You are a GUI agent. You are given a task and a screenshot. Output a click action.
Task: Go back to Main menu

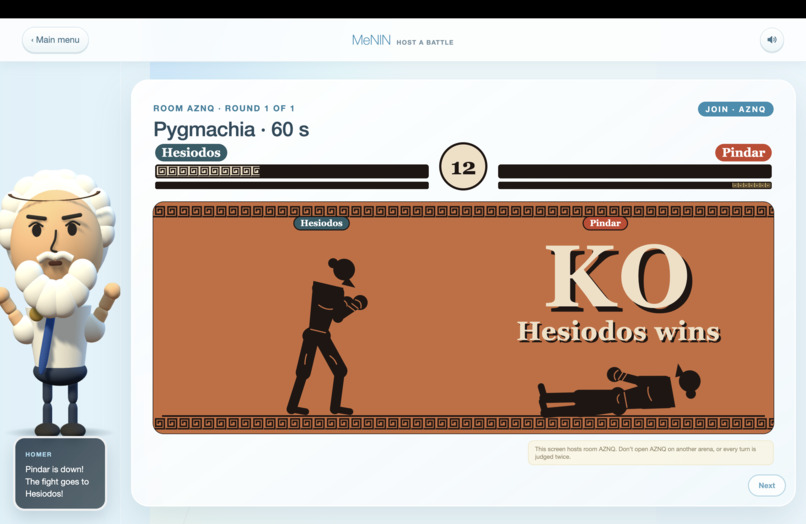(x=56, y=40)
